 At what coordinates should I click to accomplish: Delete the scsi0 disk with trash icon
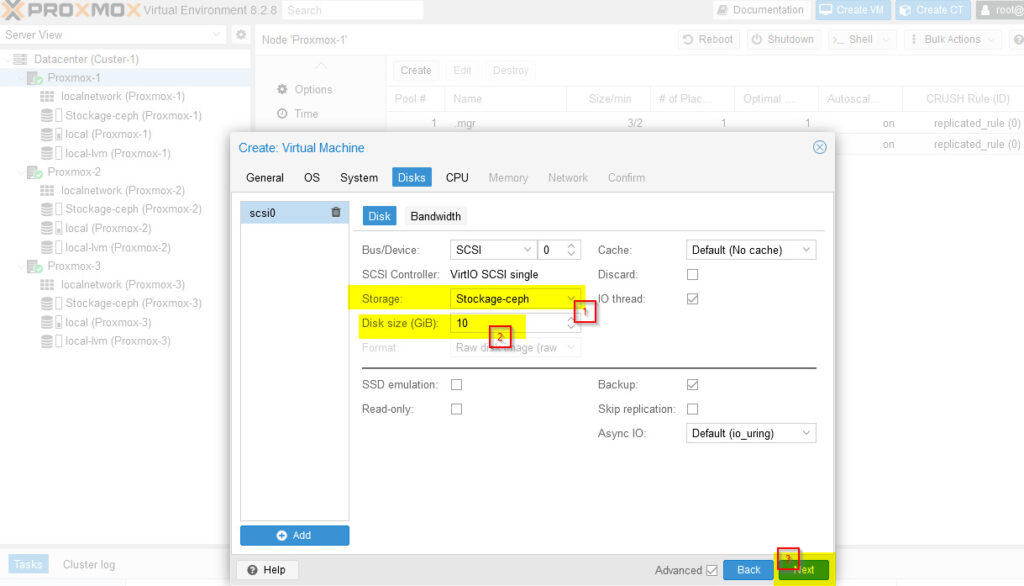click(x=336, y=212)
